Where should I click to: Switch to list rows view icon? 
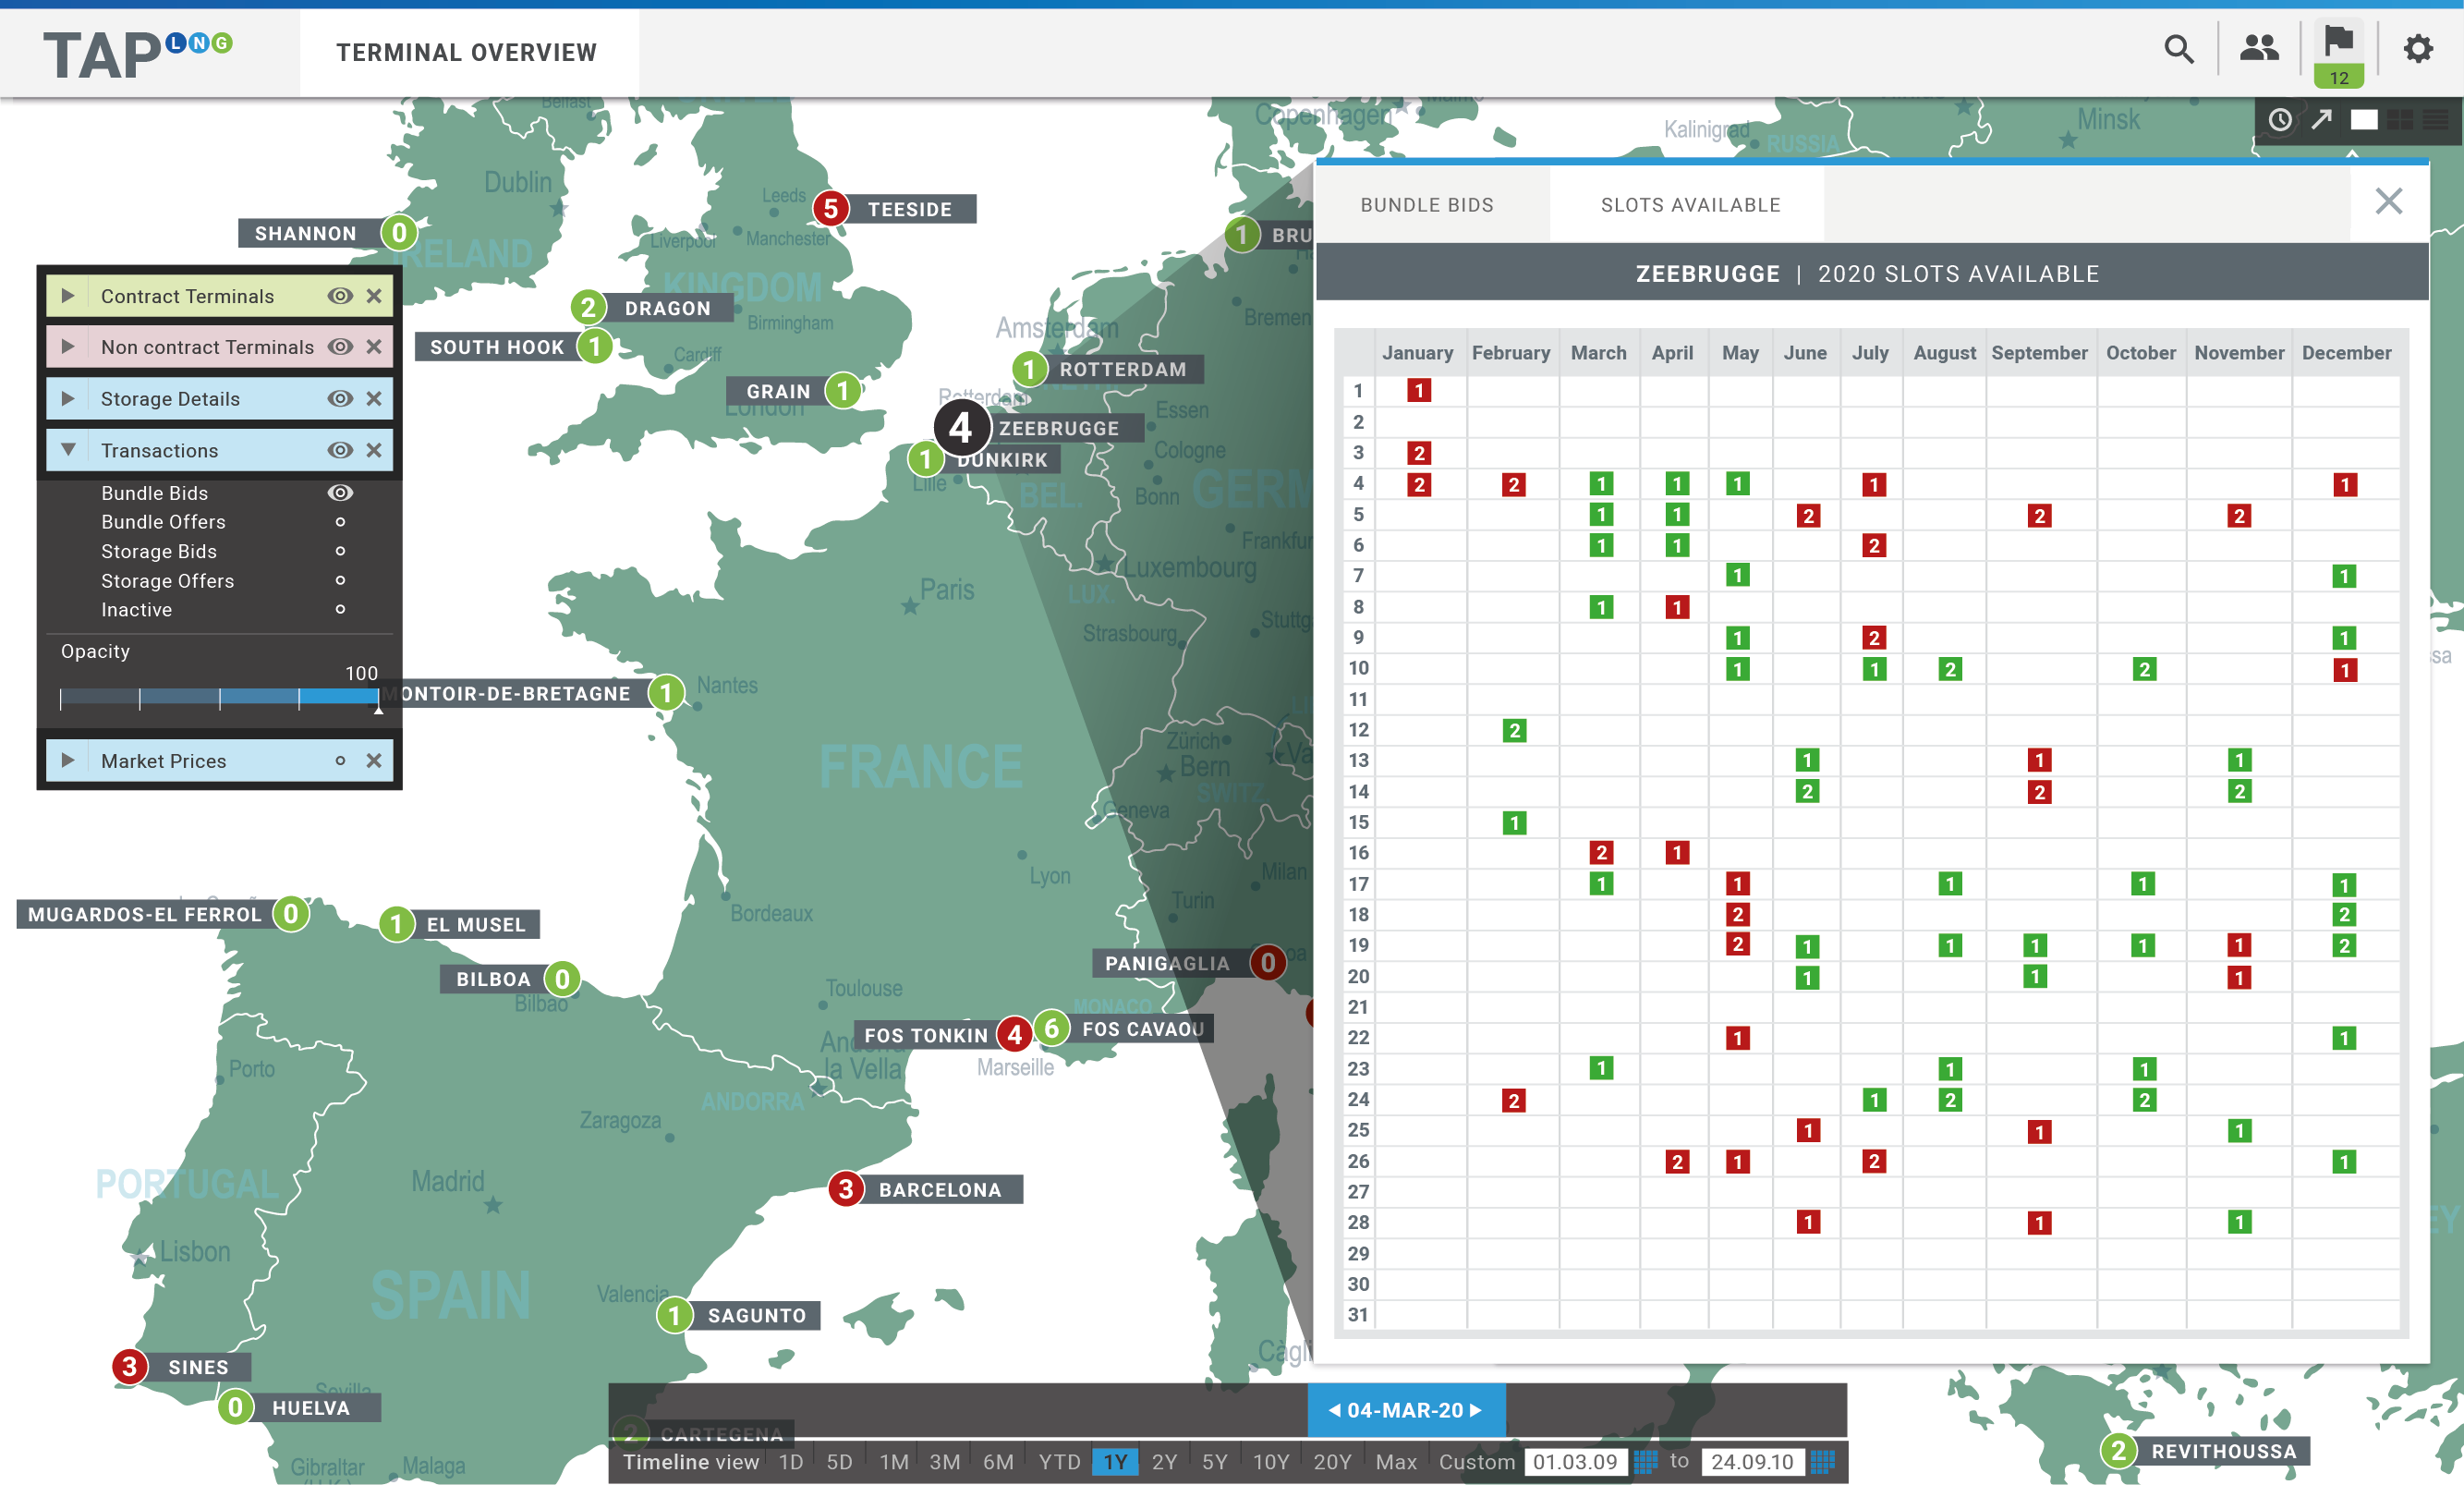(x=2436, y=120)
